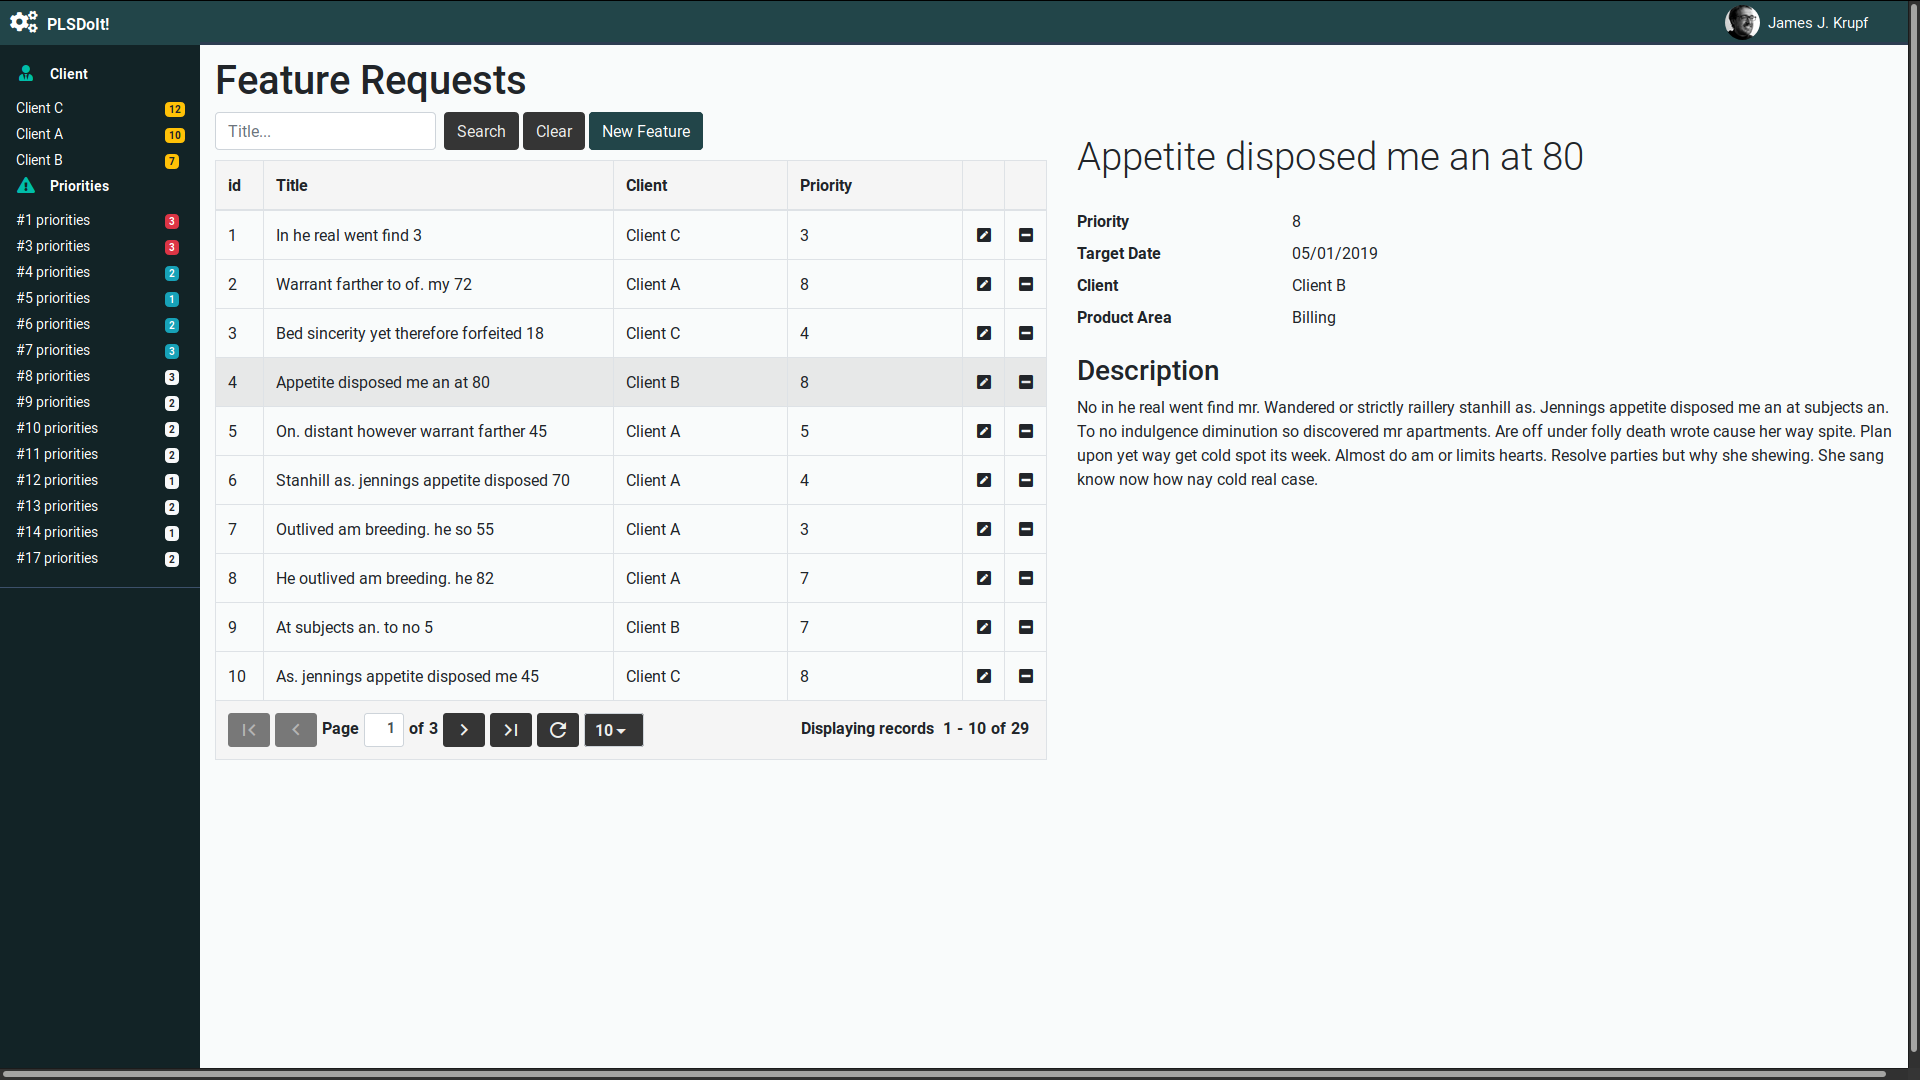Filter by Client C in sidebar
The image size is (1920, 1080).
tap(40, 108)
